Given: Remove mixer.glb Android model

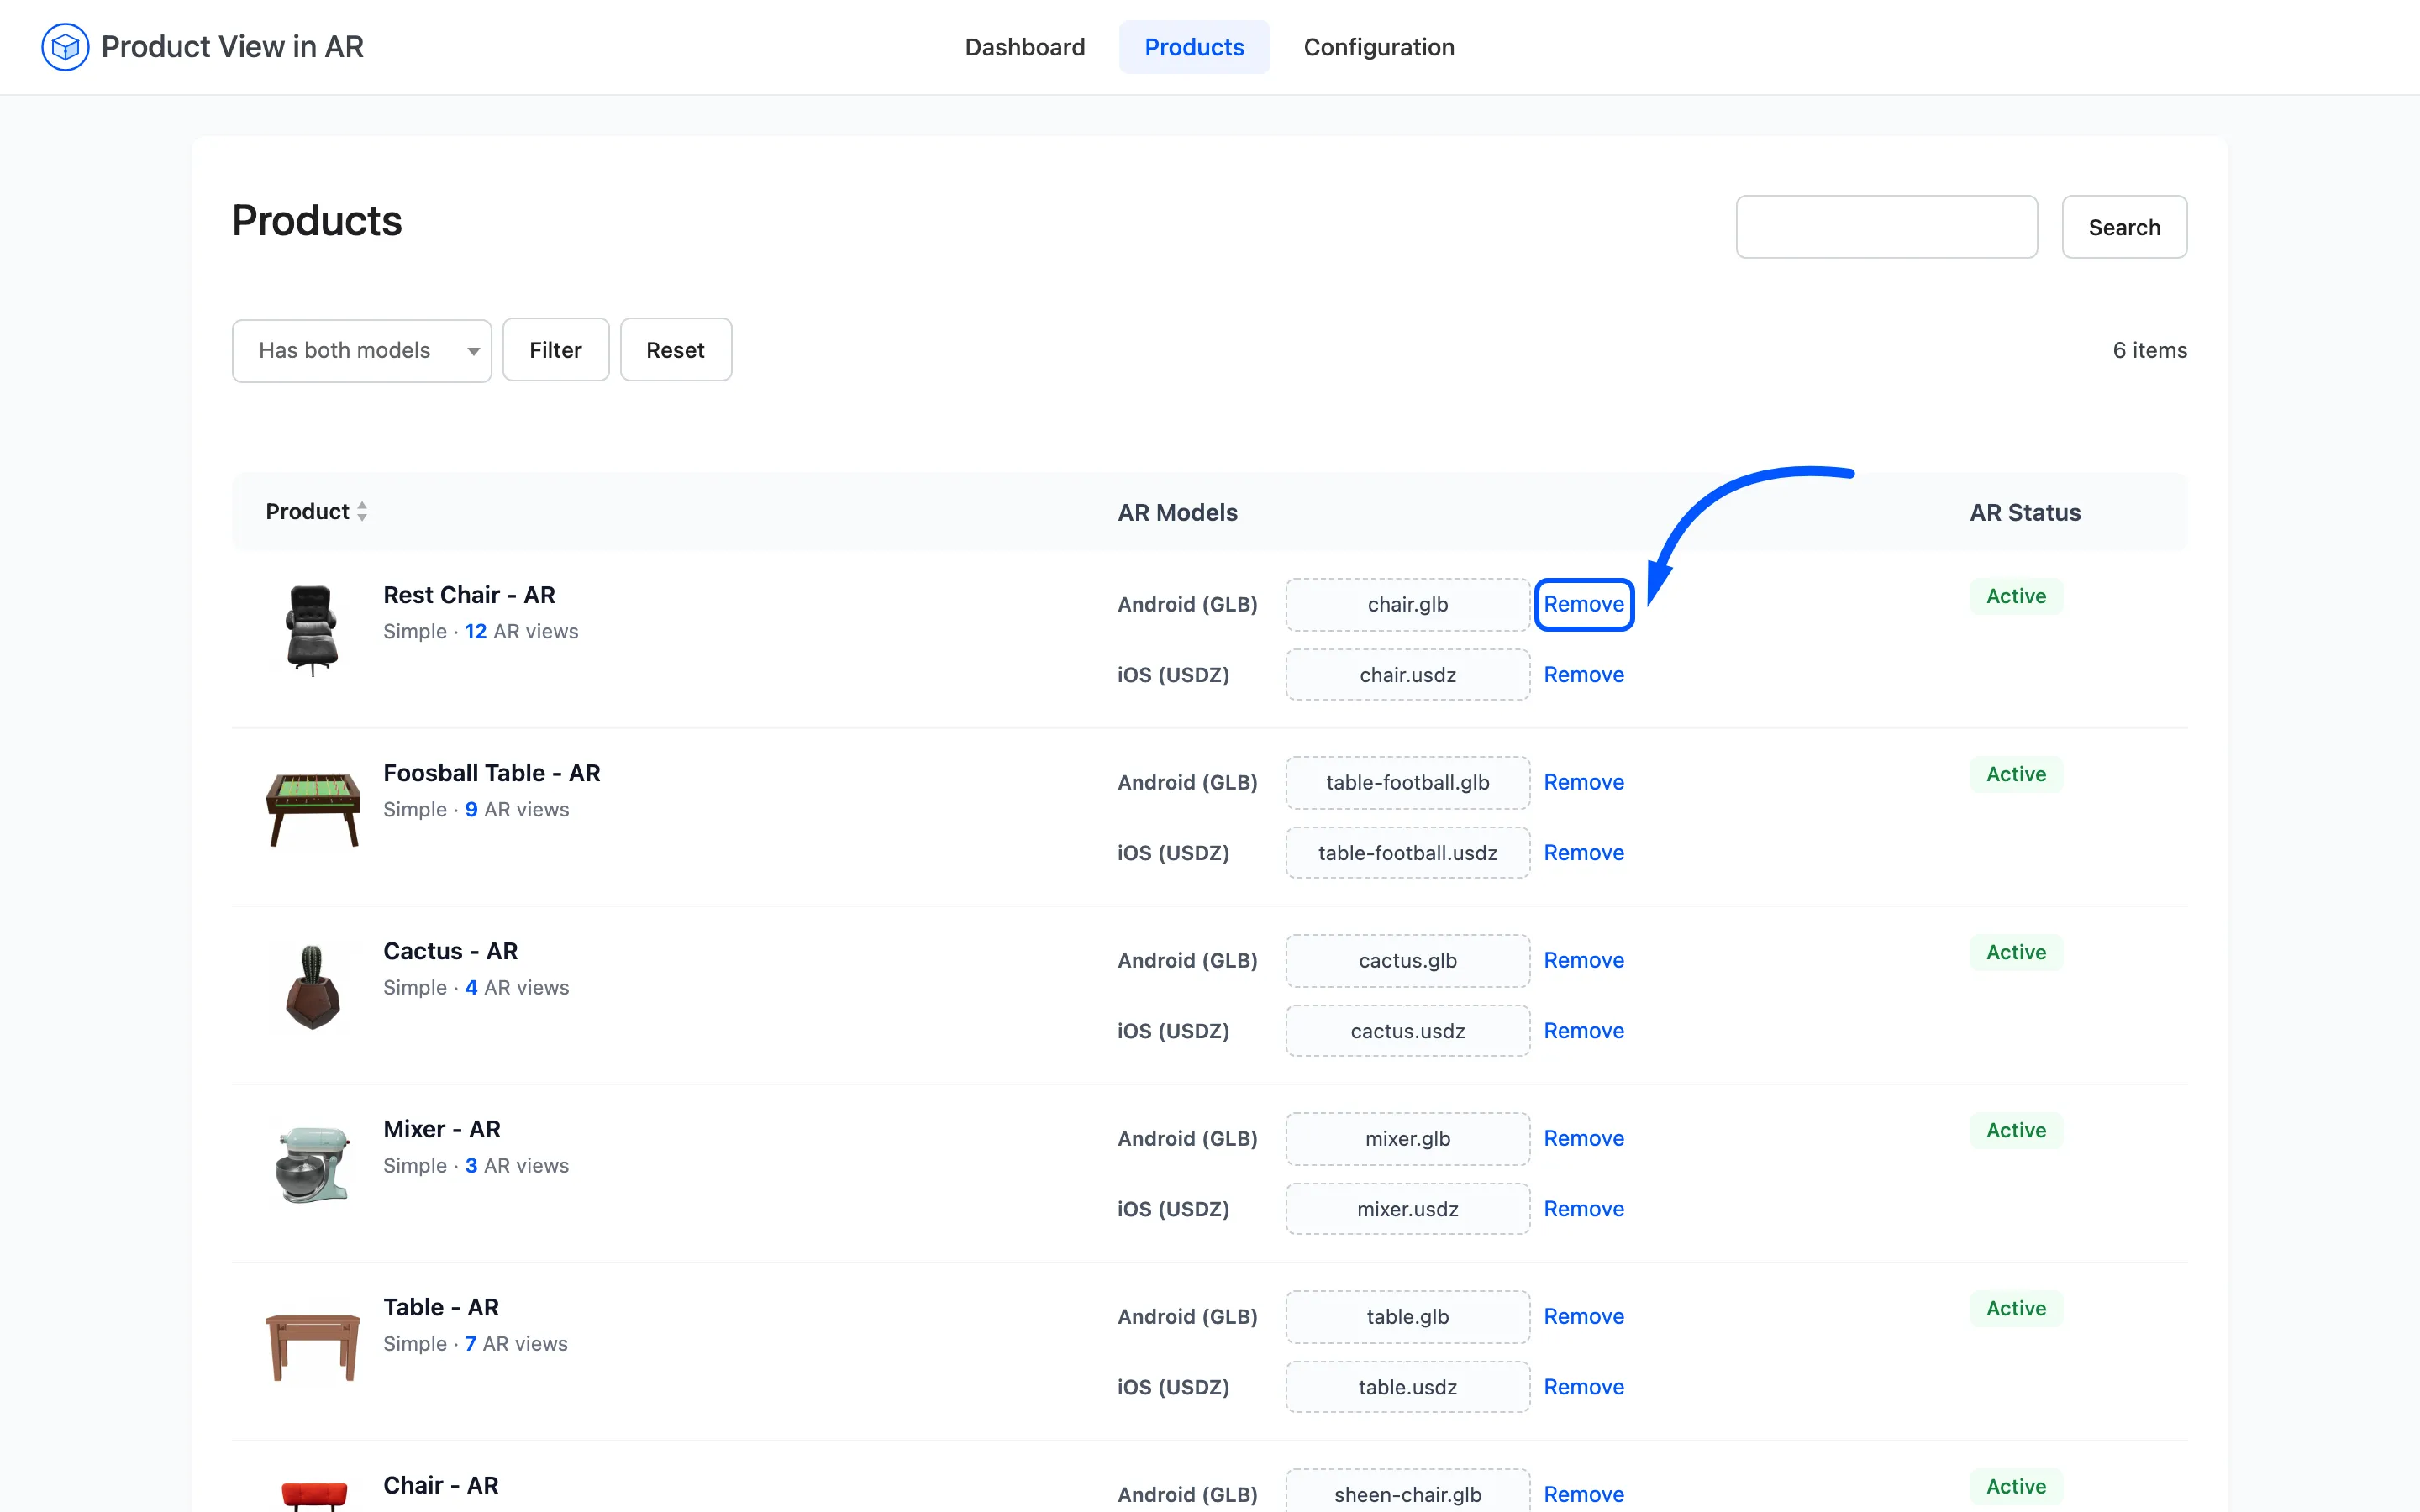Looking at the screenshot, I should click(x=1584, y=1138).
